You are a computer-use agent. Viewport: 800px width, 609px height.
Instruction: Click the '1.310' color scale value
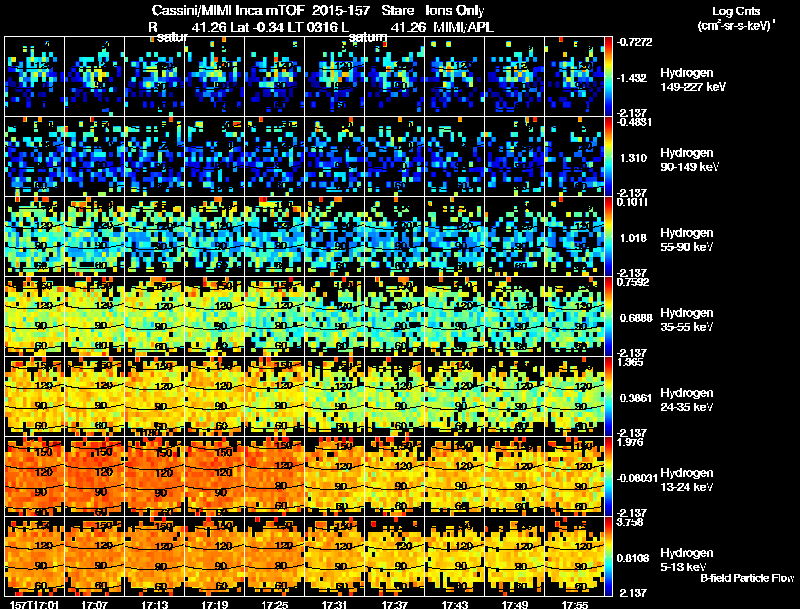point(633,158)
